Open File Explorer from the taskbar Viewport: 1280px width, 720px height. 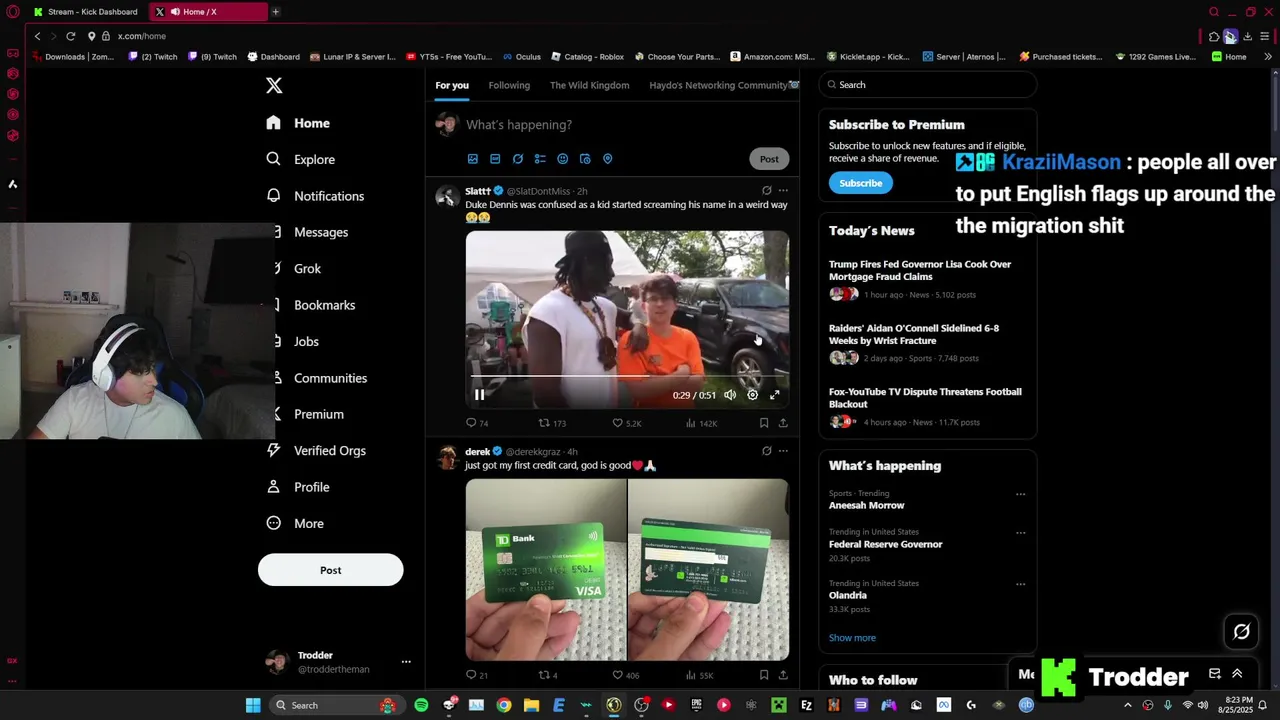(531, 705)
